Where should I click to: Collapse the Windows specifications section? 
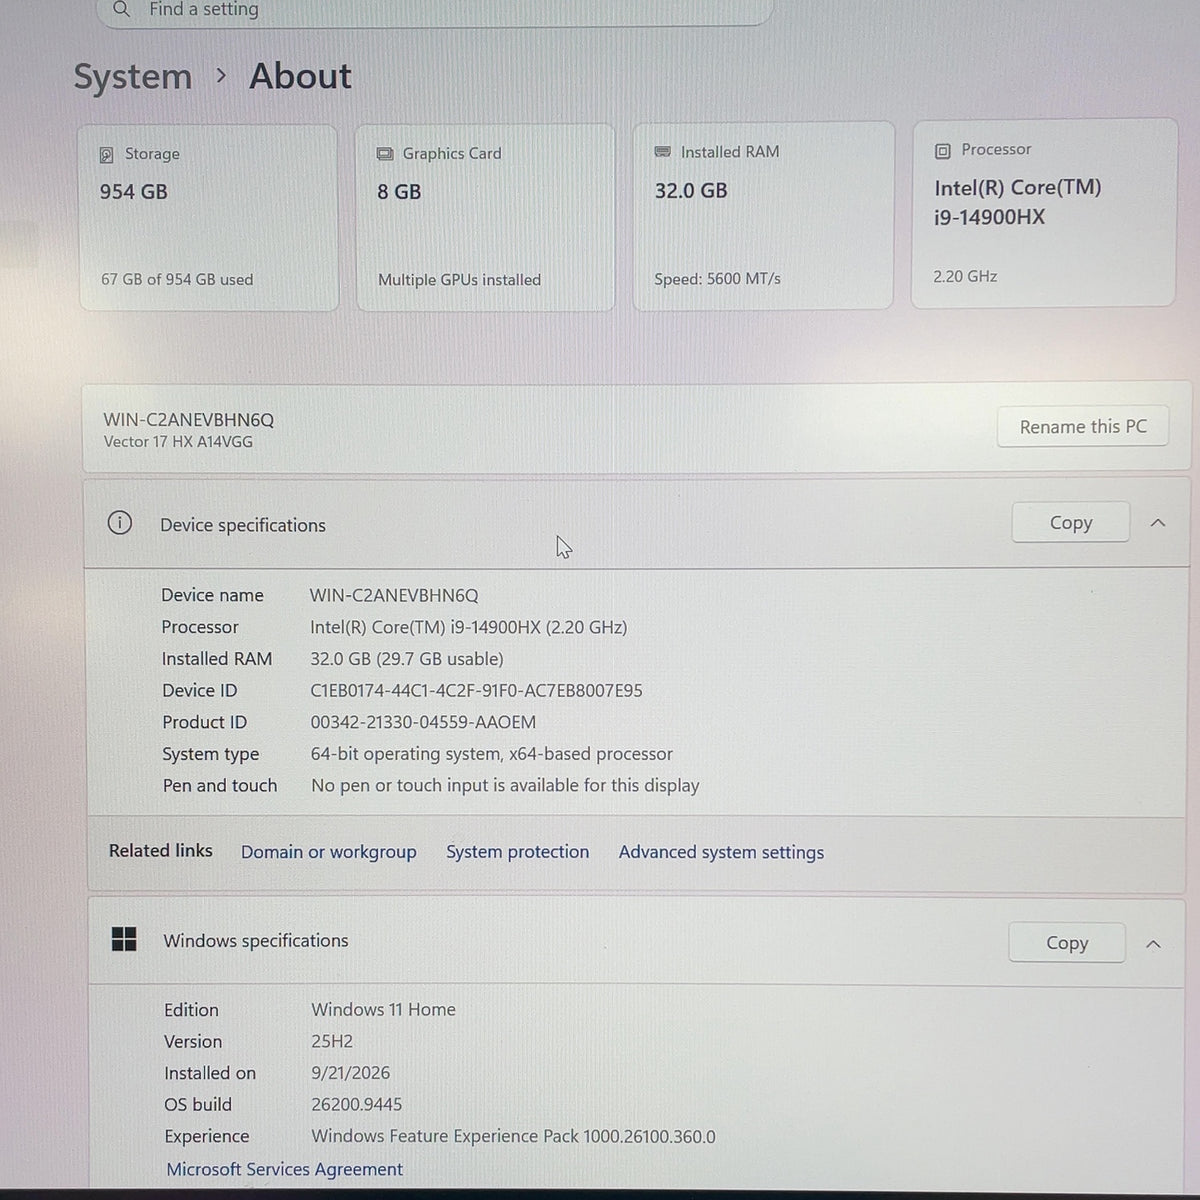point(1153,944)
